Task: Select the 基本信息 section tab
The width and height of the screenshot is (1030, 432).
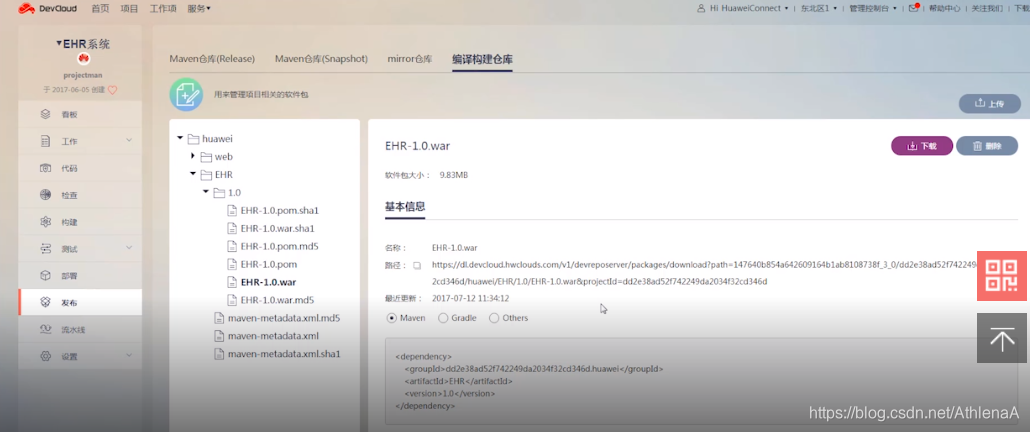Action: 405,205
